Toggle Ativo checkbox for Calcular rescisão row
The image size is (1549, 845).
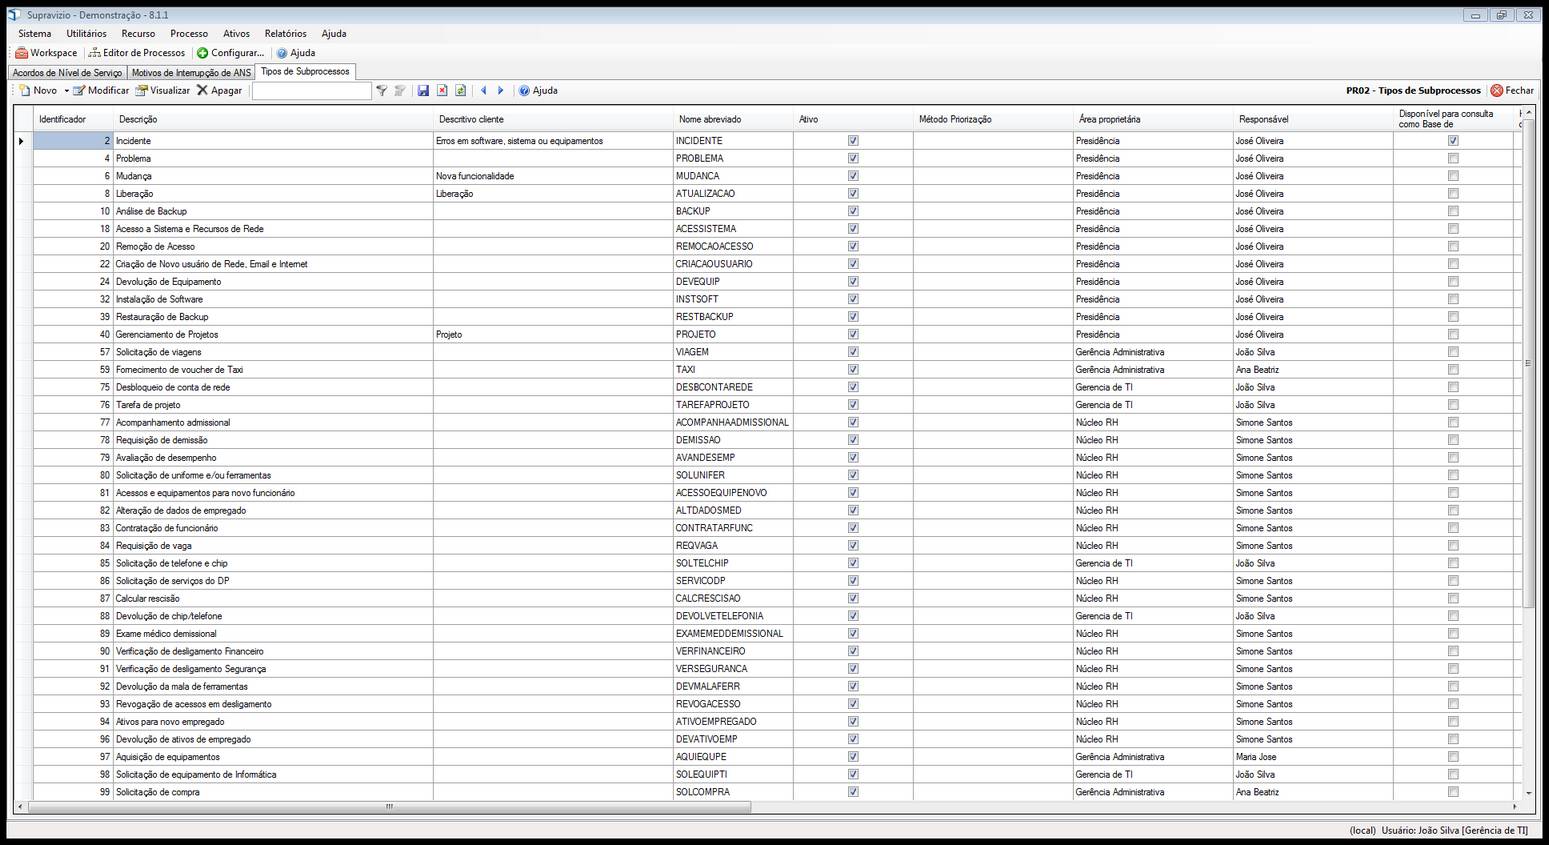[x=853, y=598]
